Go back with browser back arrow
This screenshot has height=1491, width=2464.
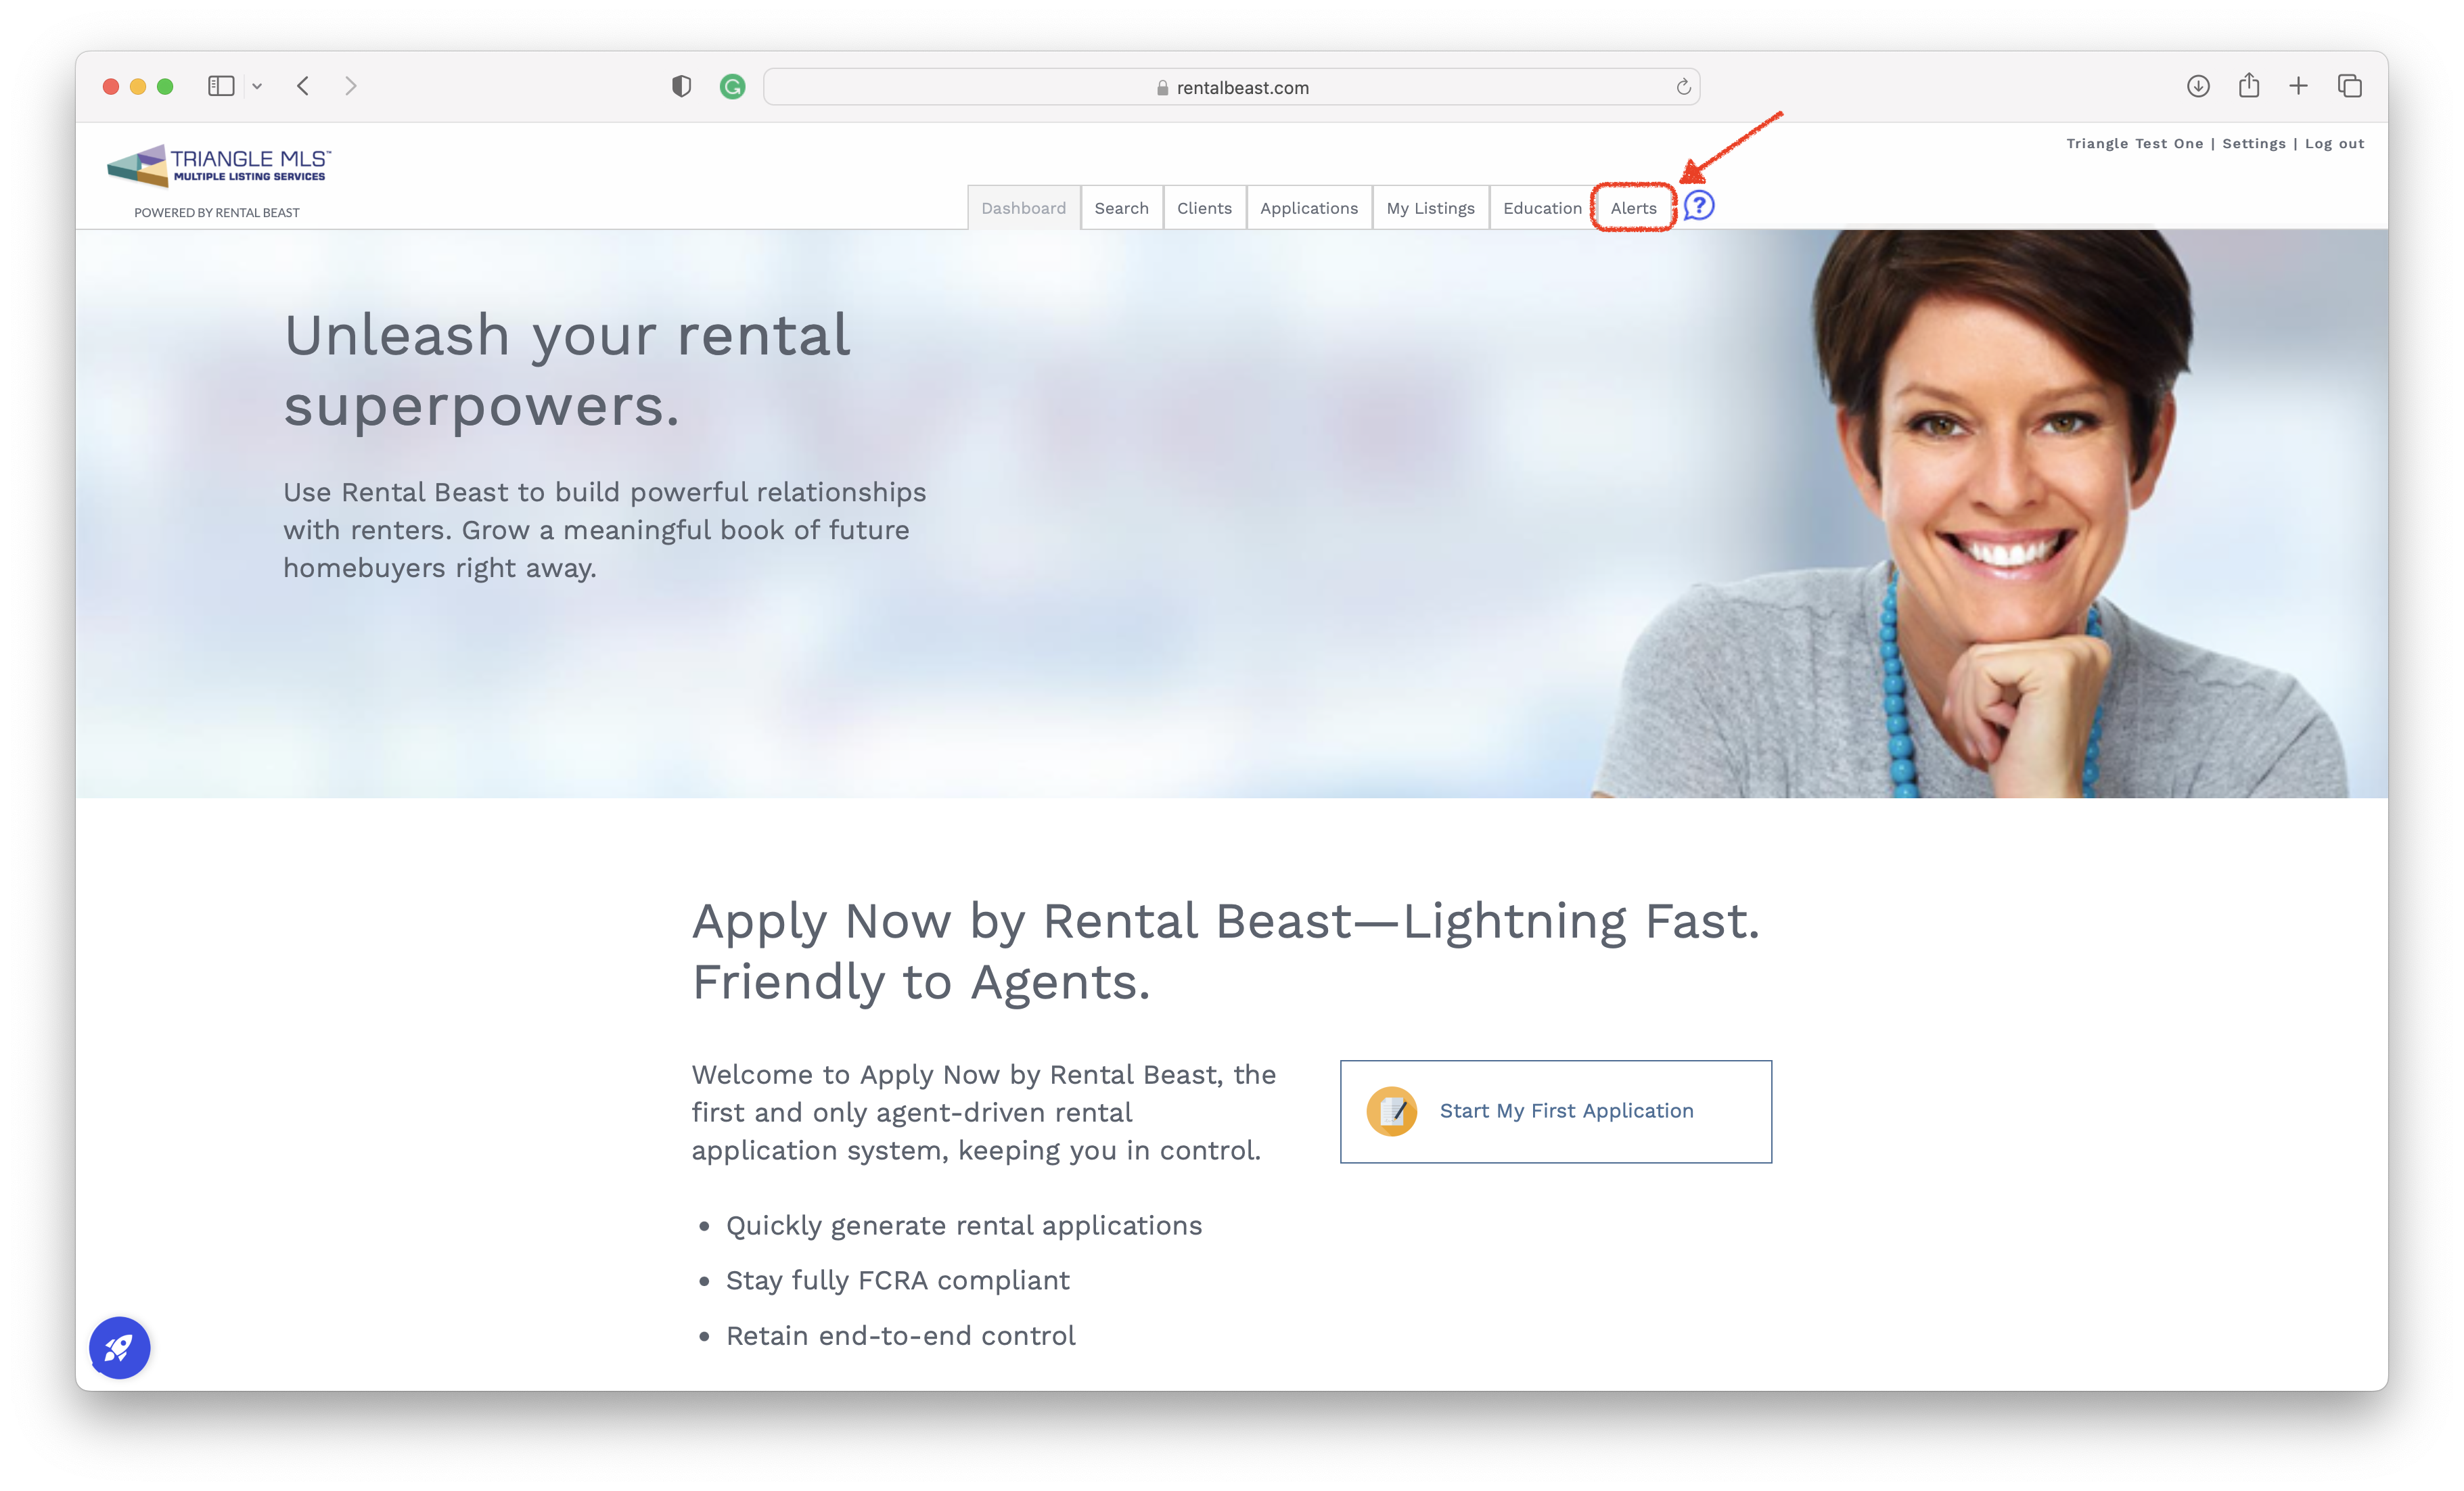[303, 86]
